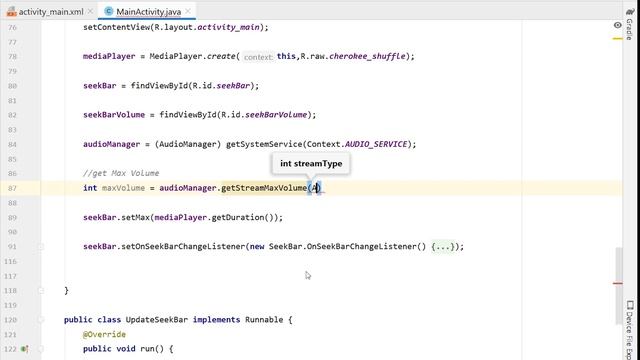Screen dimensions: 640x360
Task: Close the MainActivity.java tab
Action: [188, 11]
